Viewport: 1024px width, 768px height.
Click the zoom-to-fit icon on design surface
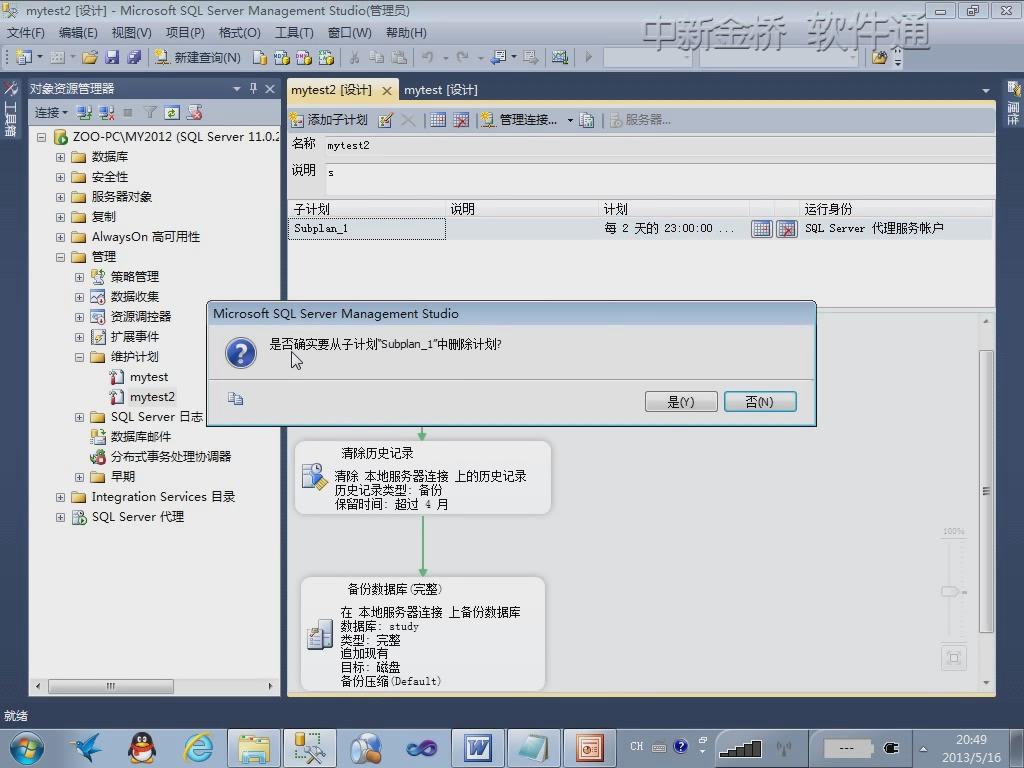pyautogui.click(x=953, y=658)
